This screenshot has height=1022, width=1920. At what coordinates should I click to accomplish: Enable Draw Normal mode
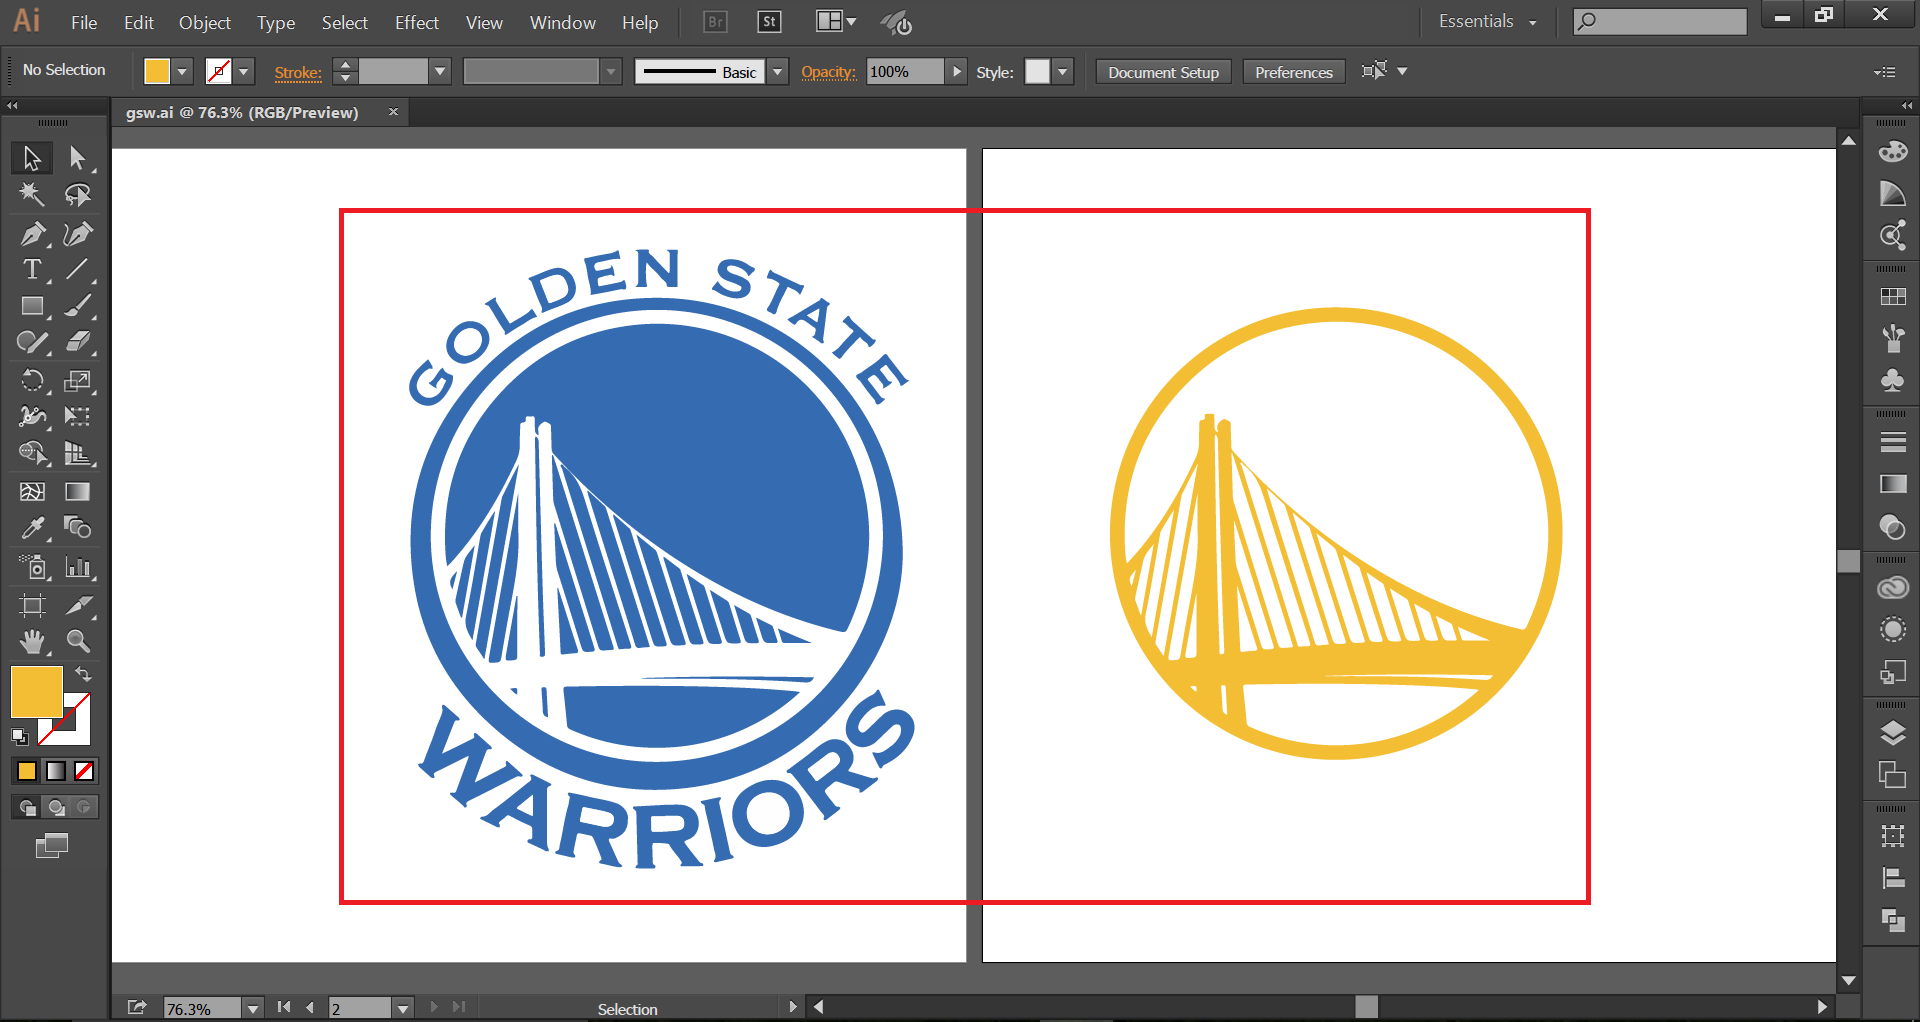tap(27, 807)
